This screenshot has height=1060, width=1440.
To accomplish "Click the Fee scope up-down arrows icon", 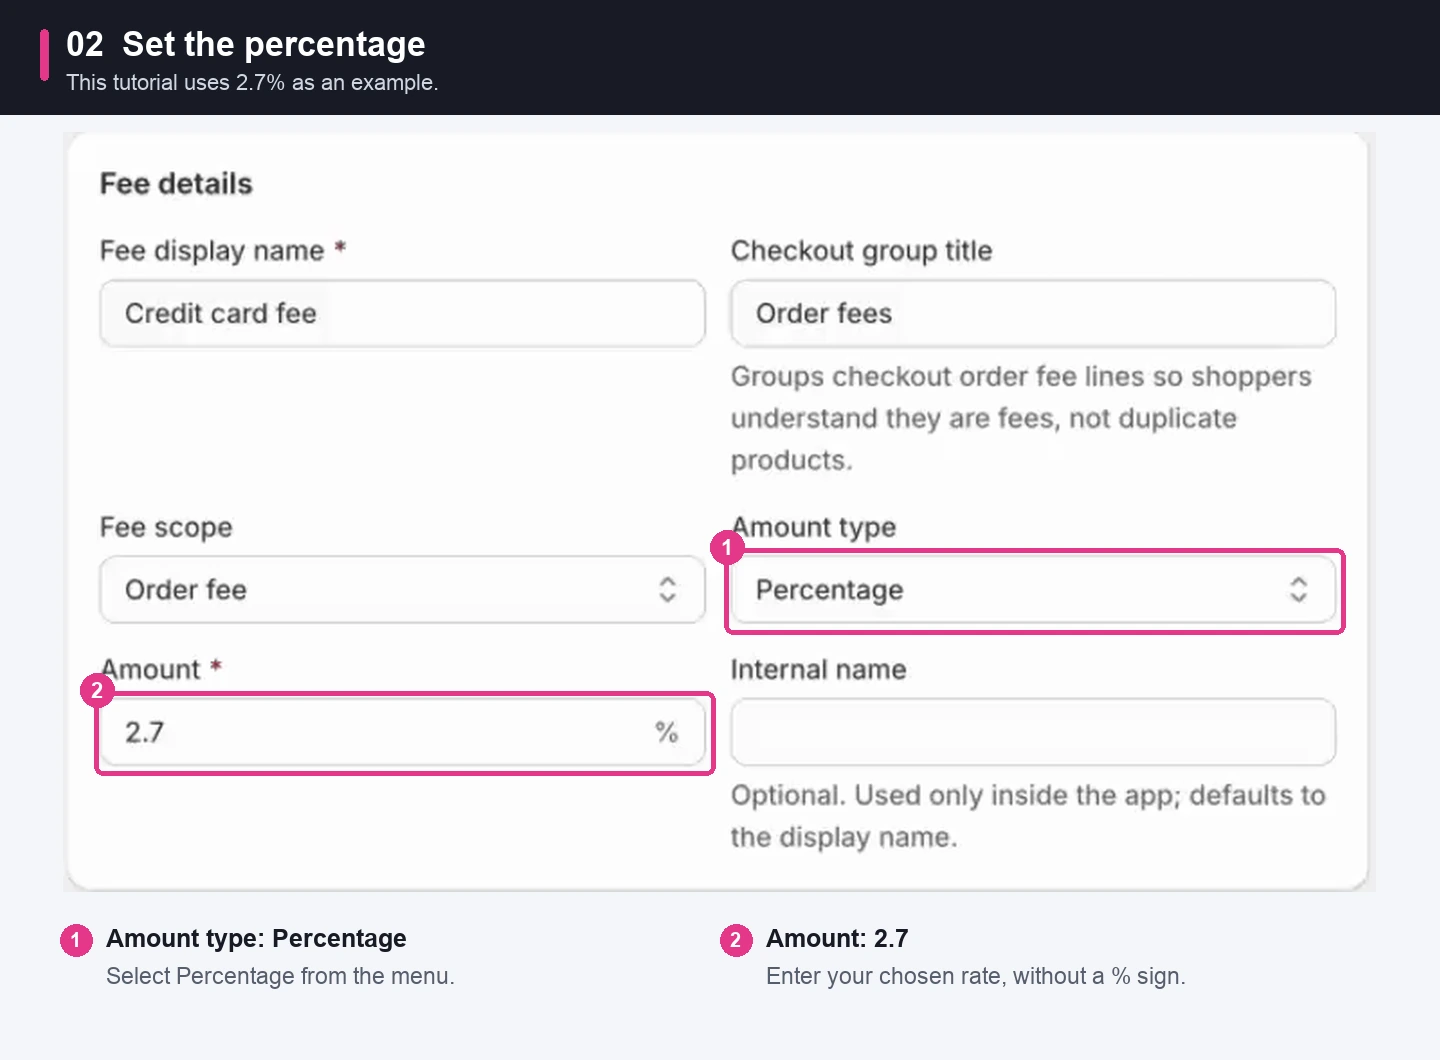I will (667, 590).
